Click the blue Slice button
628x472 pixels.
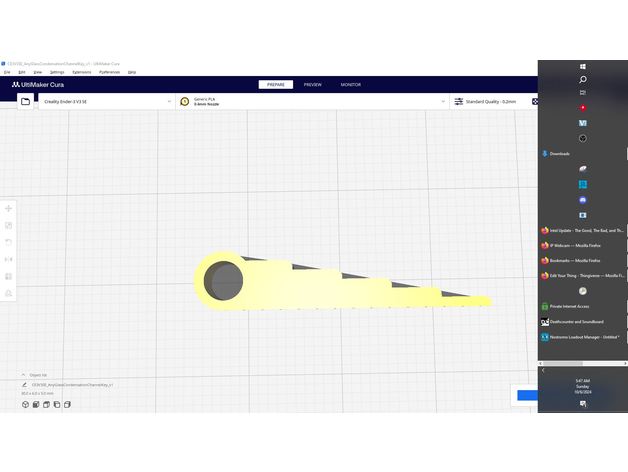(527, 396)
